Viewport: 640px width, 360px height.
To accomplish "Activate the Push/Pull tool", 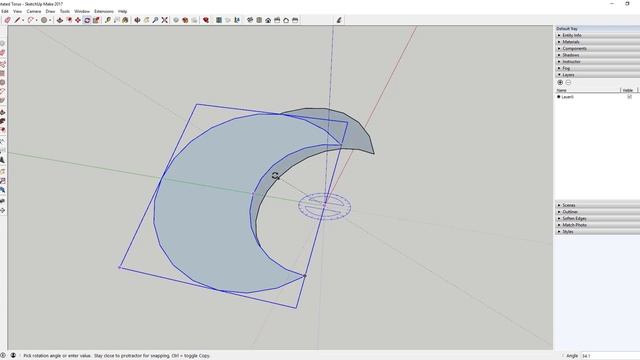I will click(x=60, y=20).
